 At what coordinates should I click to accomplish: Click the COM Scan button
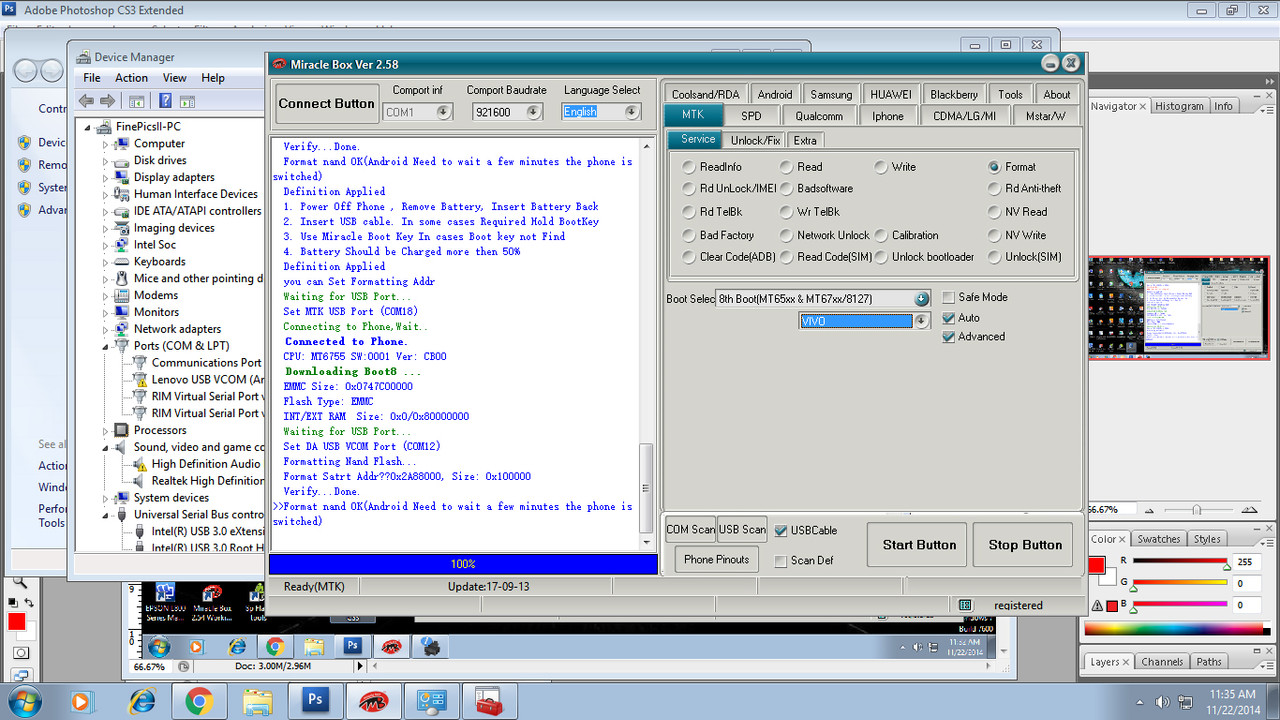pos(691,530)
